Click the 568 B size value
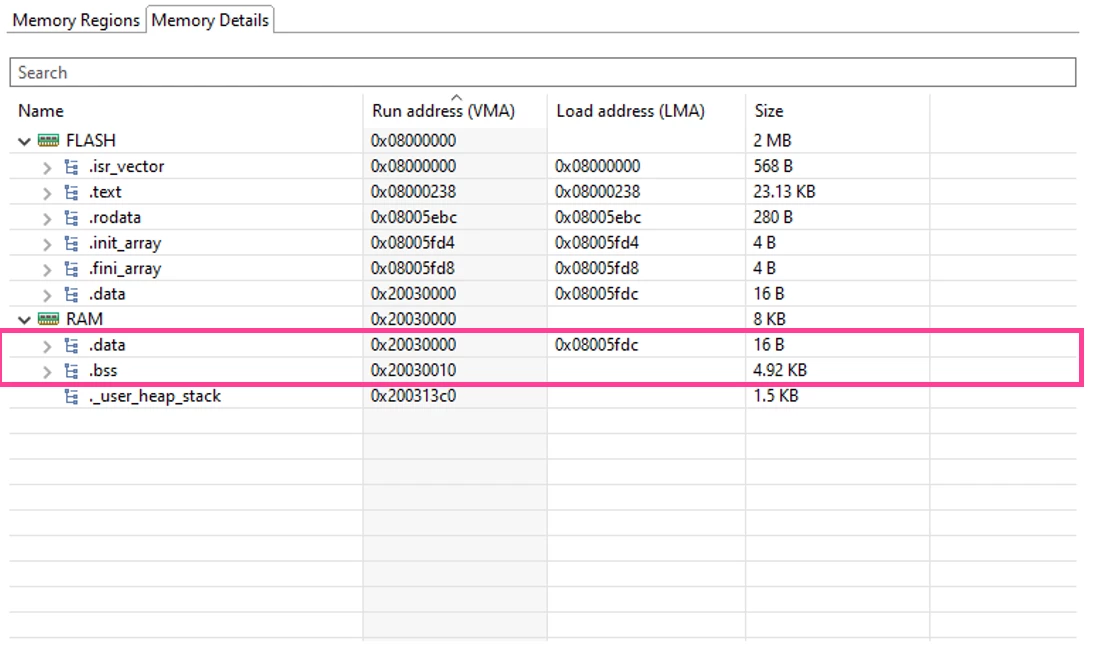Screen dimensions: 1099x654 click(x=773, y=166)
